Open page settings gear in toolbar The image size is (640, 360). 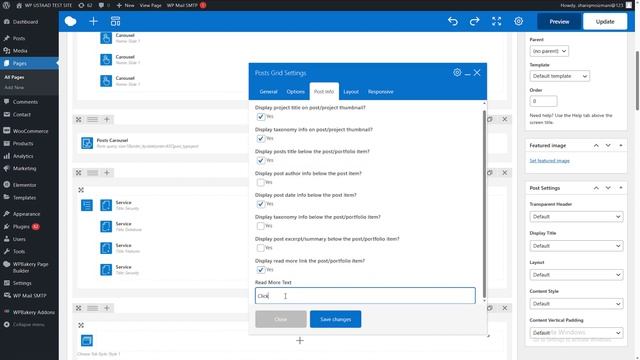pyautogui.click(x=518, y=21)
